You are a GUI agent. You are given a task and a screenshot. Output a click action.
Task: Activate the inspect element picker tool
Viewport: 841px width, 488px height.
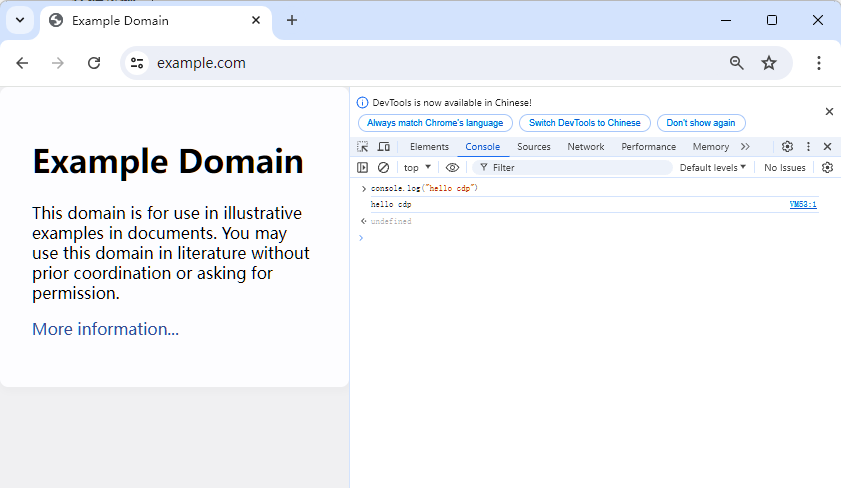pos(363,146)
